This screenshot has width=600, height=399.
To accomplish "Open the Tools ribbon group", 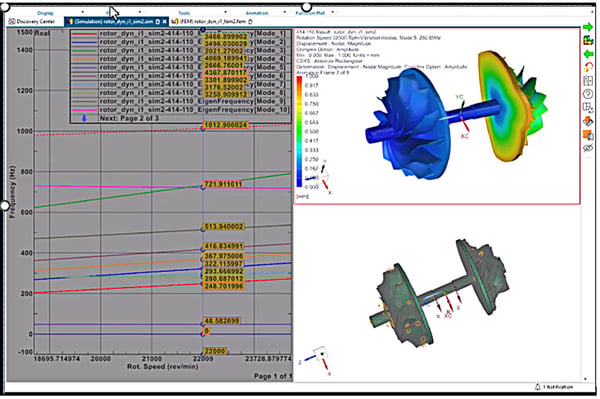I will 184,13.
